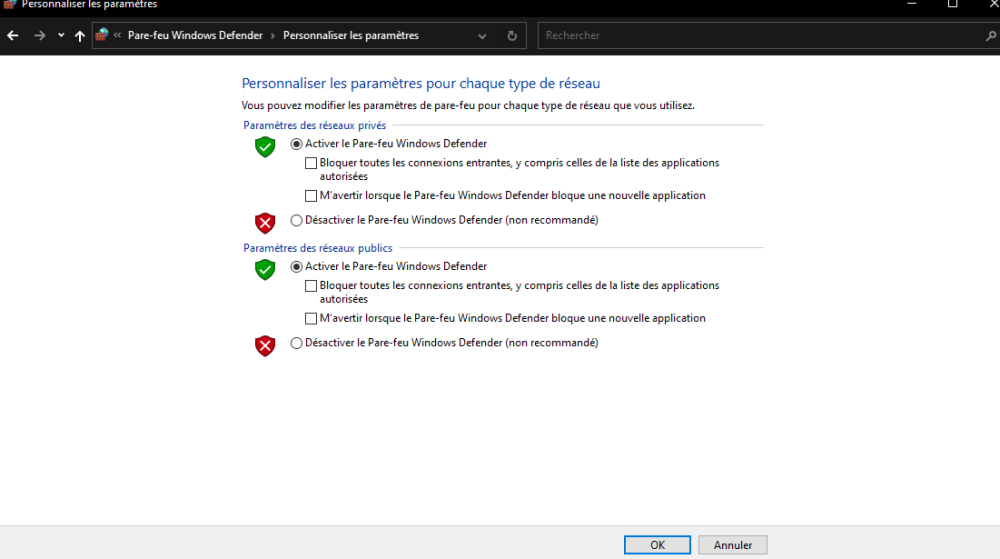The image size is (1000, 559).
Task: Click the magnifying glass search icon
Action: point(991,36)
